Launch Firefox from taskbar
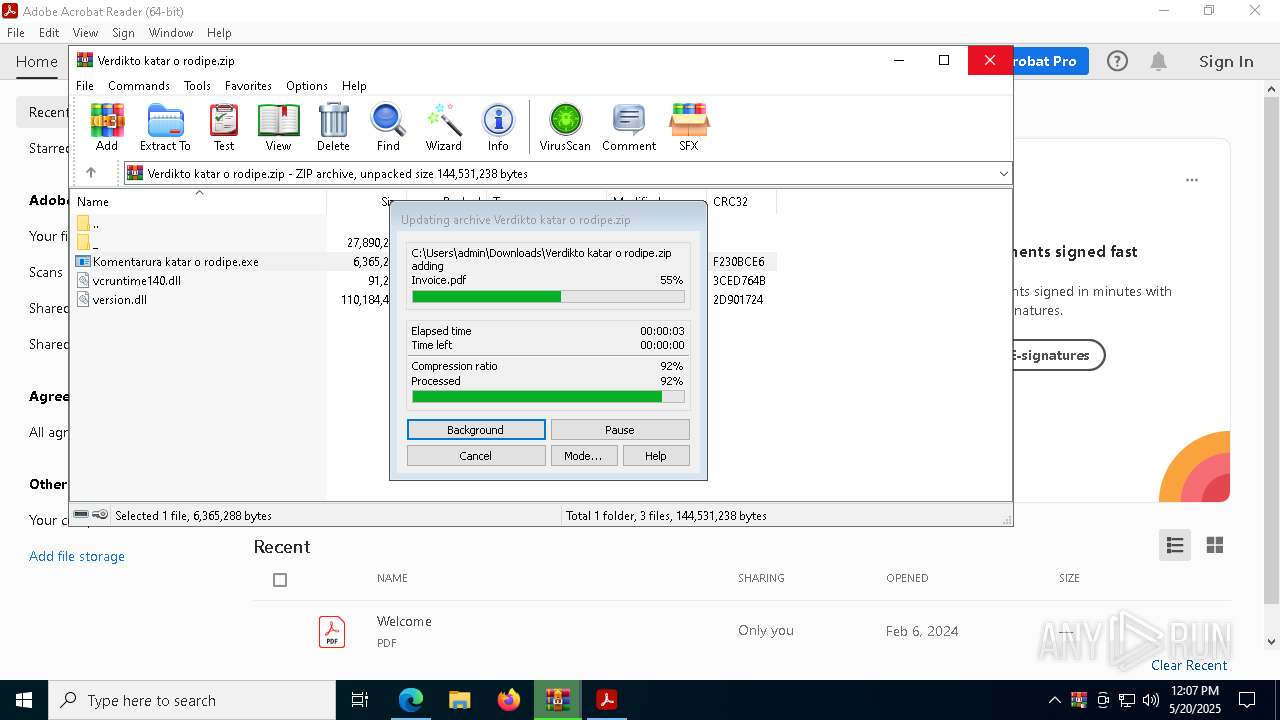This screenshot has width=1280, height=720. [509, 700]
